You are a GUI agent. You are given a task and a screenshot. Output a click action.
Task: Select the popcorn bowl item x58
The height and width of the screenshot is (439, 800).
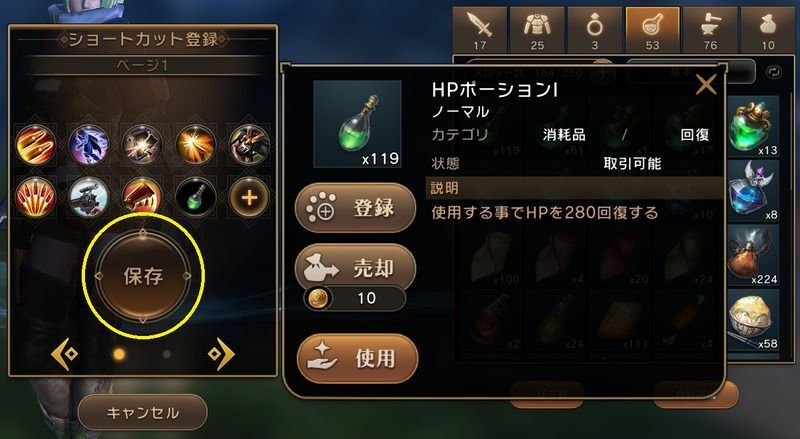click(x=753, y=320)
